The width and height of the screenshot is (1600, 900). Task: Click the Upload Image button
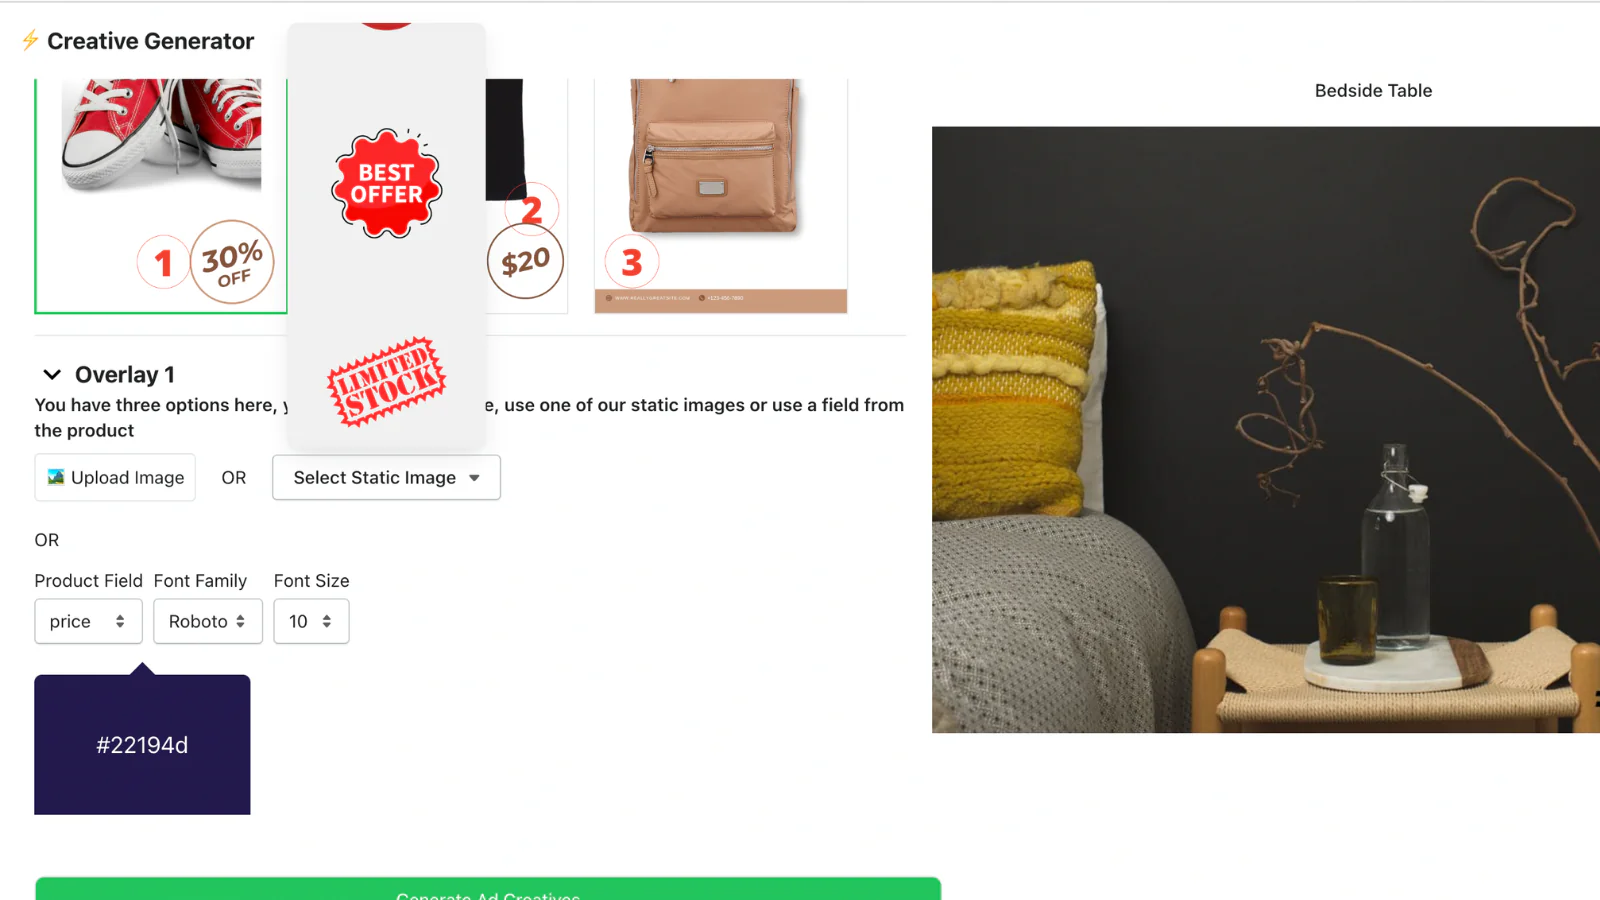coord(115,478)
